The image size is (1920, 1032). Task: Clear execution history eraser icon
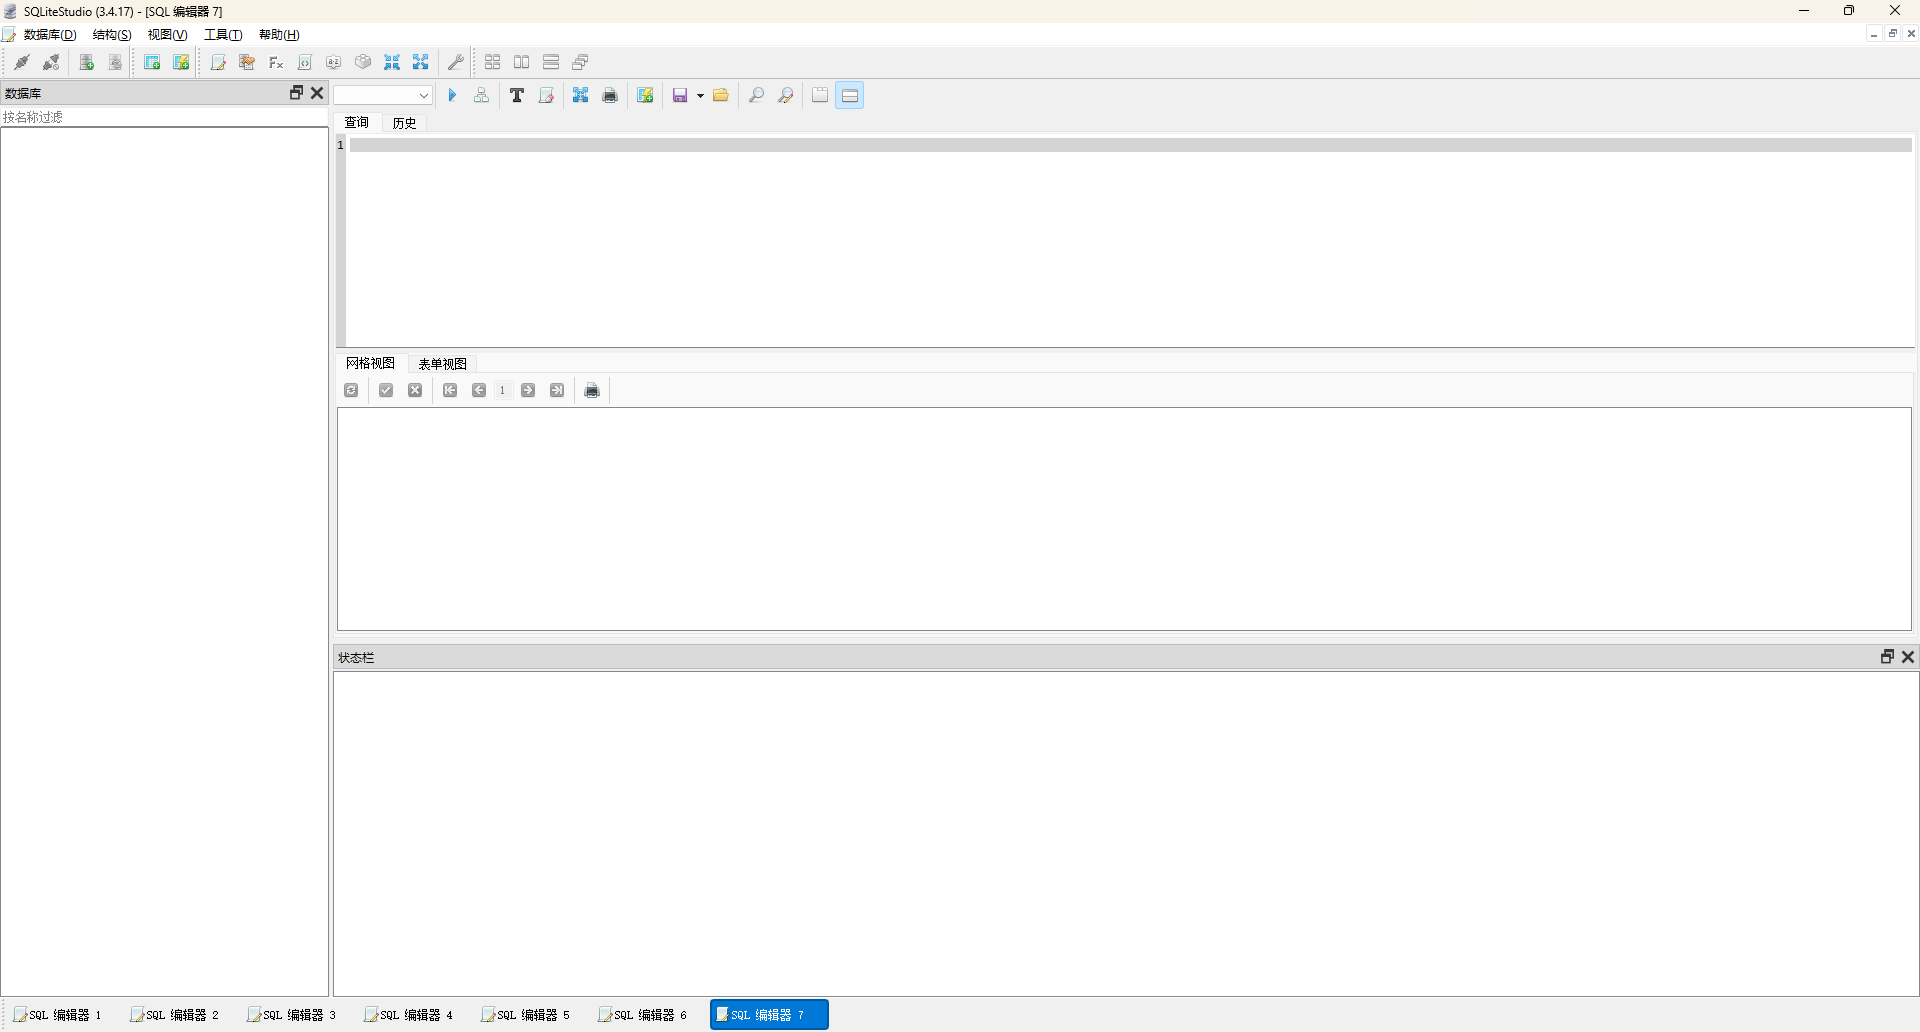tap(546, 95)
